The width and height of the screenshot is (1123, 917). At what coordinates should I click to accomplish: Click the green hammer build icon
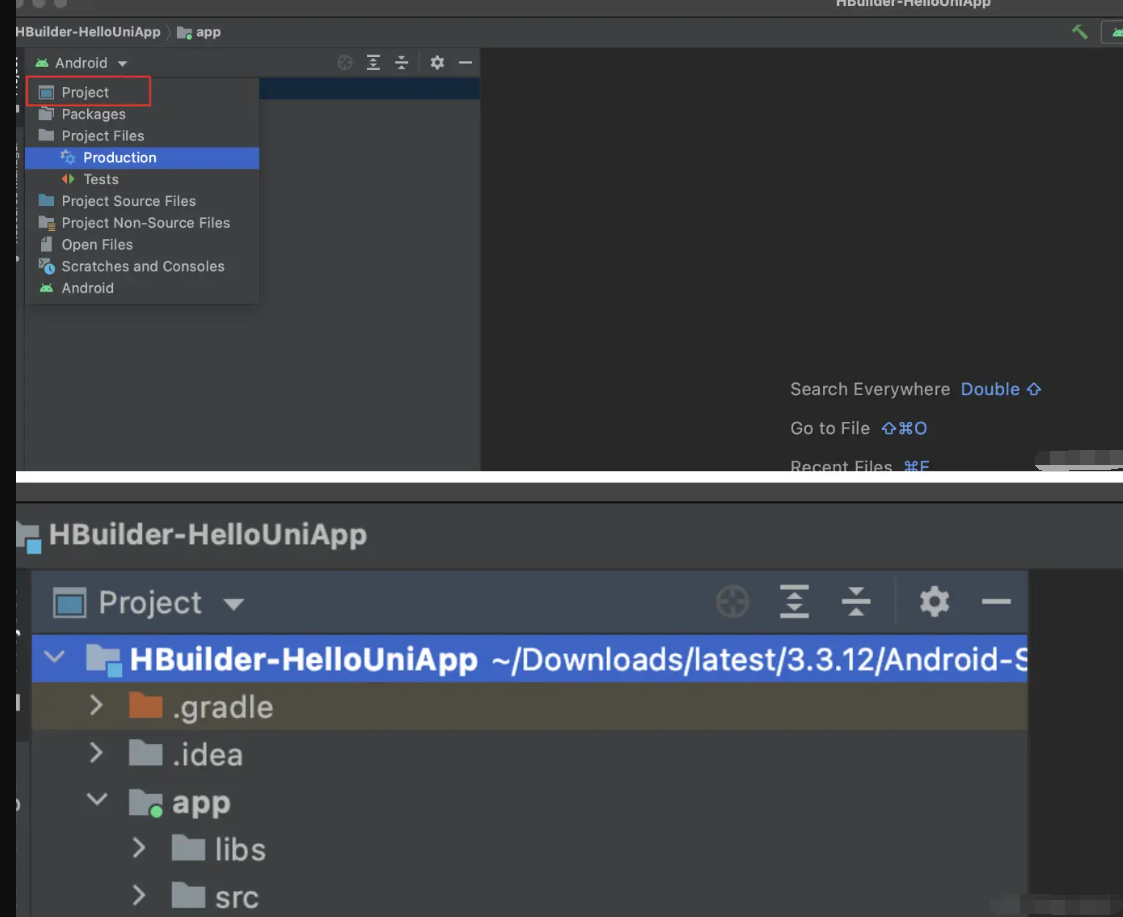pyautogui.click(x=1079, y=32)
